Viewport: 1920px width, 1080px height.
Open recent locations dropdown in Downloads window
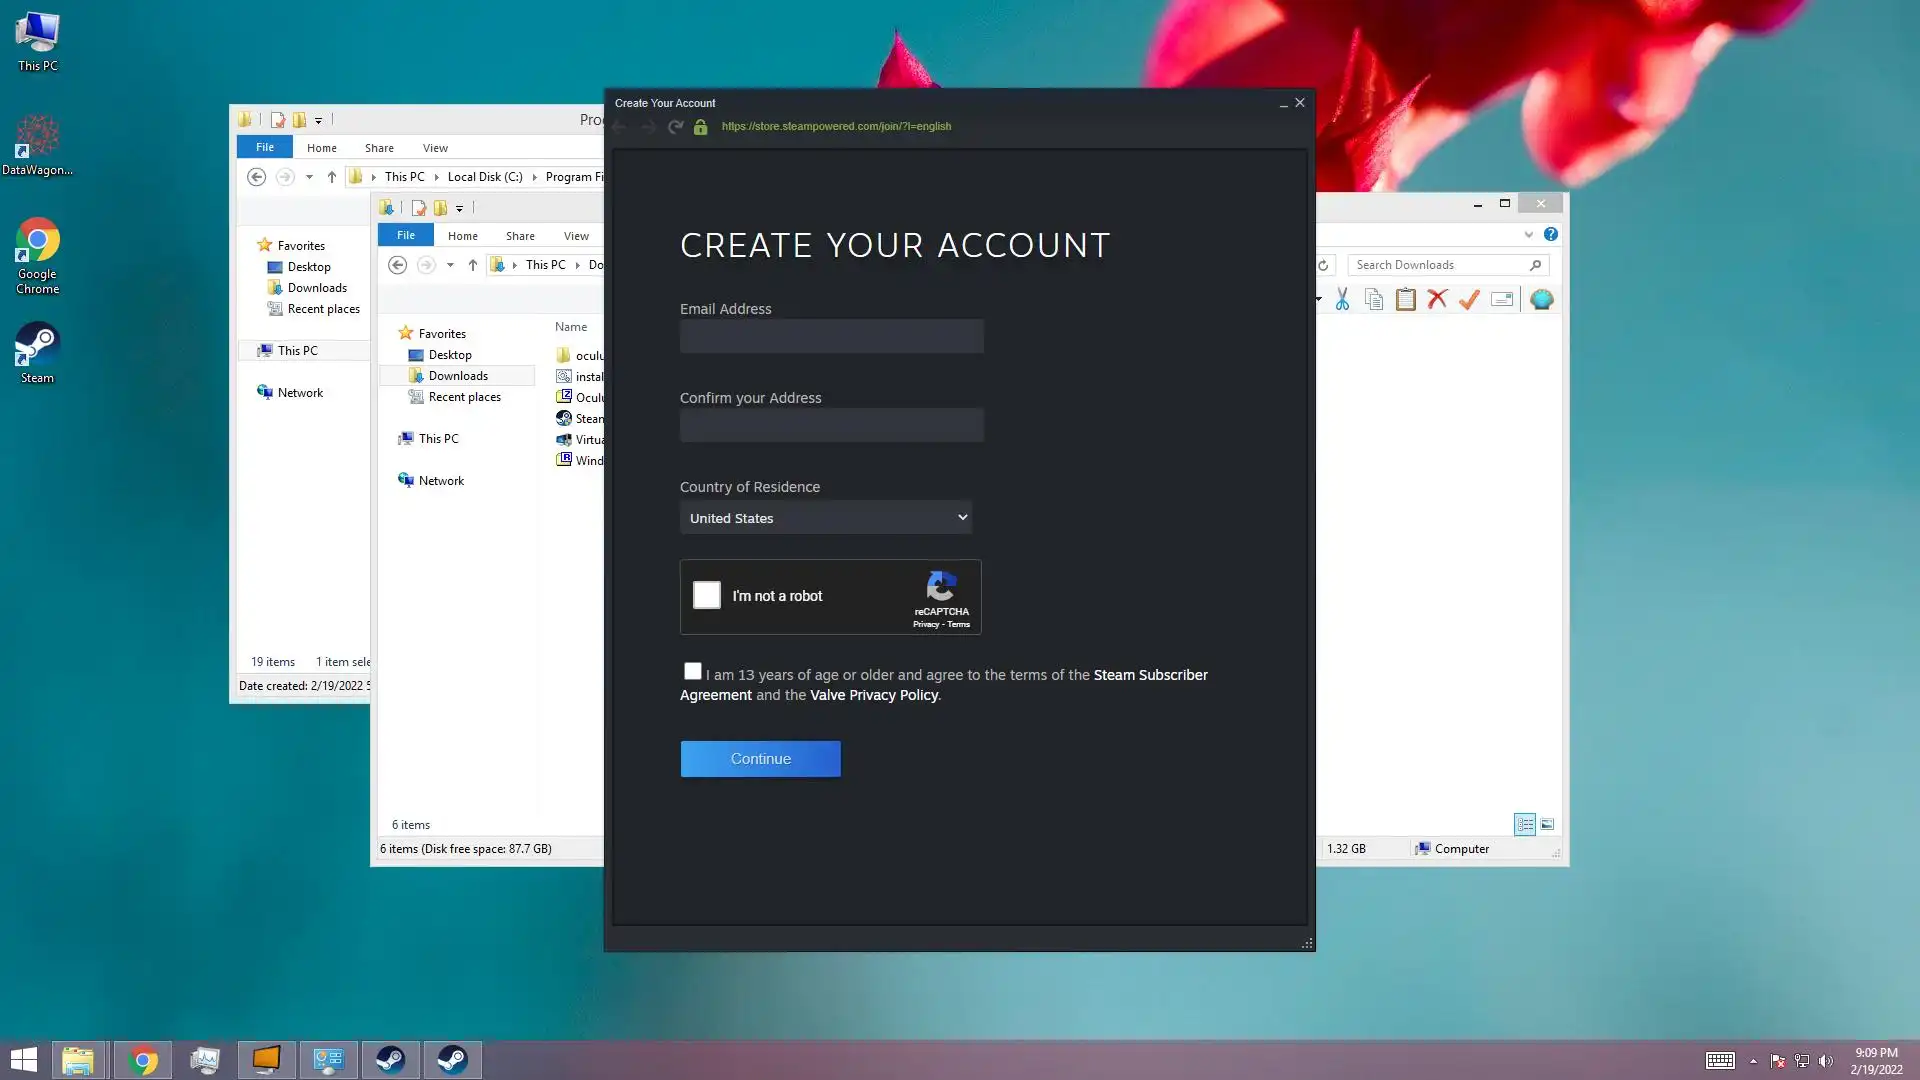pos(450,265)
